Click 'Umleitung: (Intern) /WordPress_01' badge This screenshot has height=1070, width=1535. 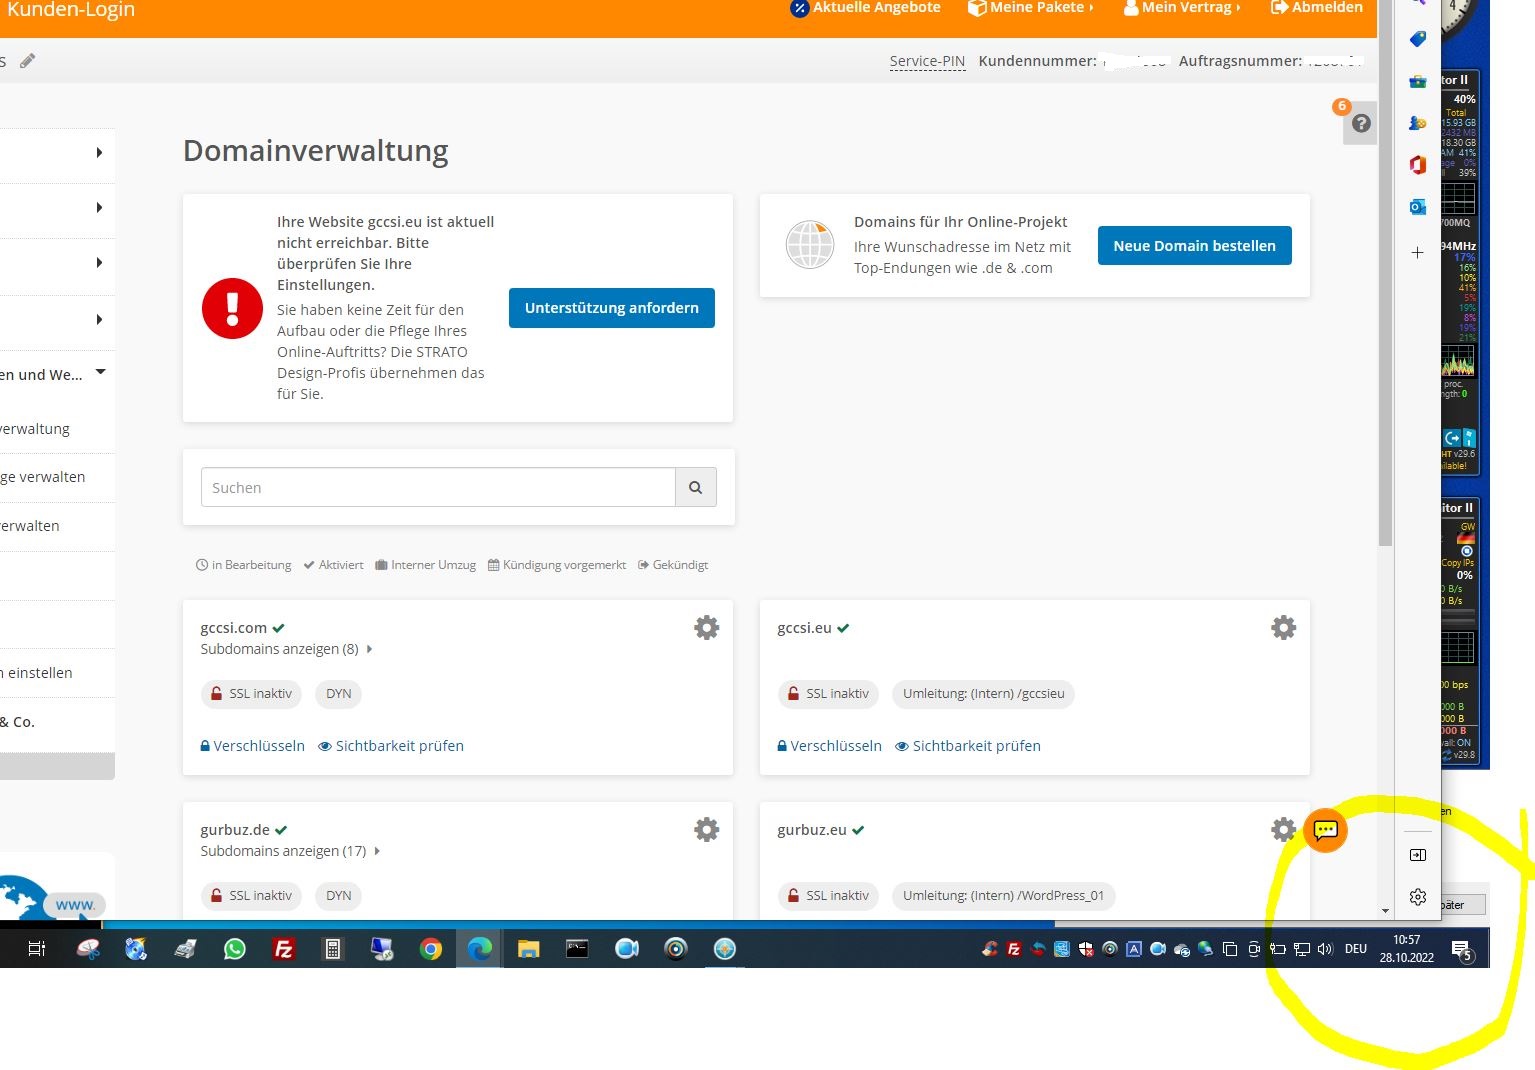click(1003, 896)
